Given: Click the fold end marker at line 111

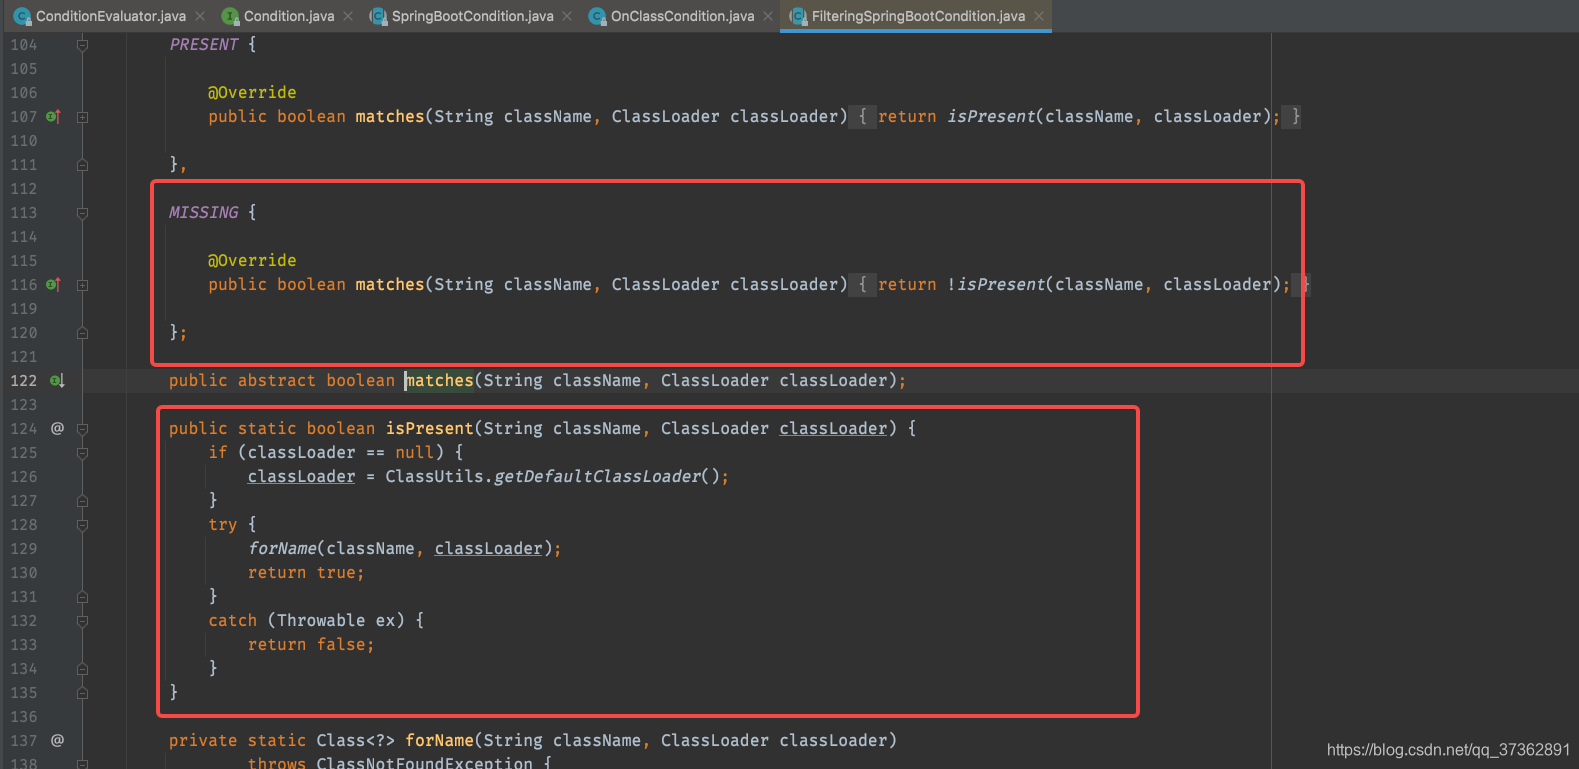Looking at the screenshot, I should coord(83,165).
